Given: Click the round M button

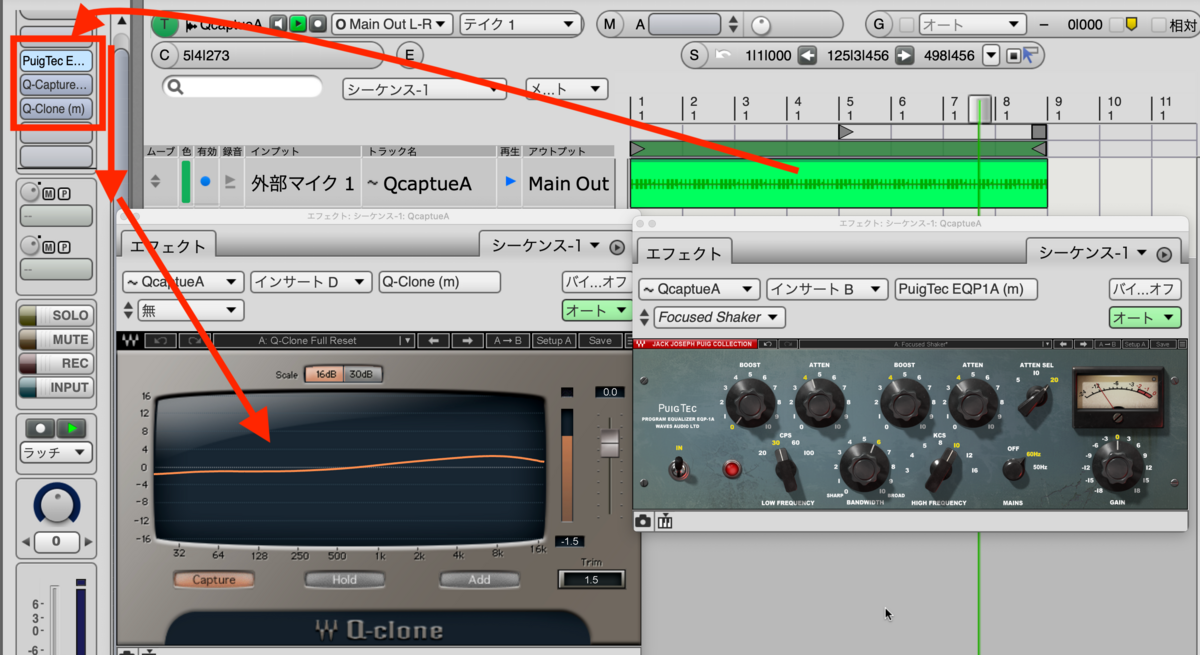Looking at the screenshot, I should [609, 24].
